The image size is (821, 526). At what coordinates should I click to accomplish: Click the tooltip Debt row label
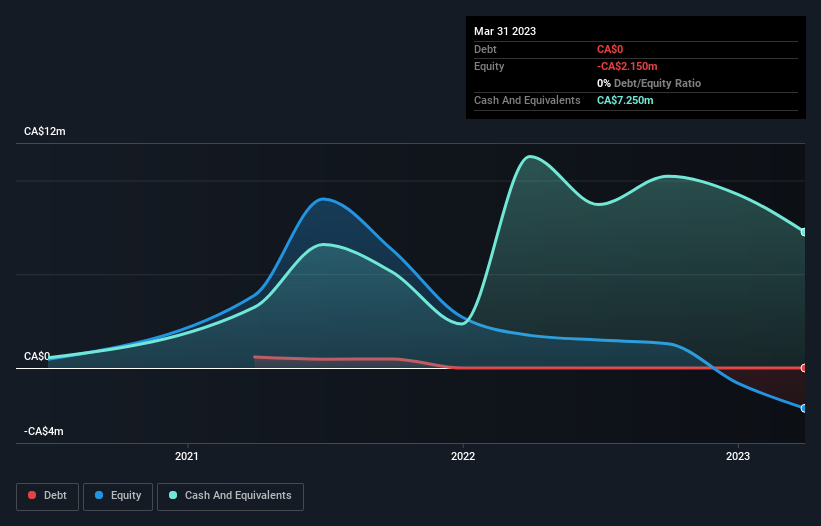(485, 49)
